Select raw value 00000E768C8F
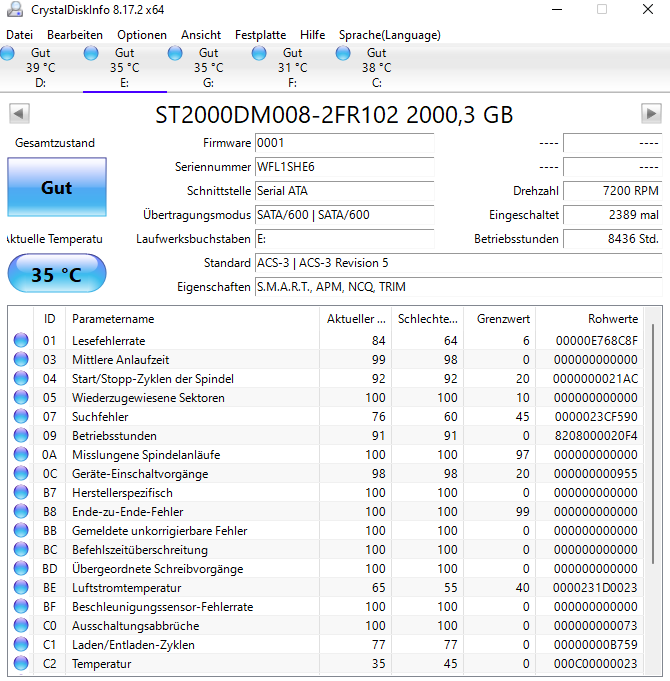Image resolution: width=670 pixels, height=681 pixels. point(597,340)
